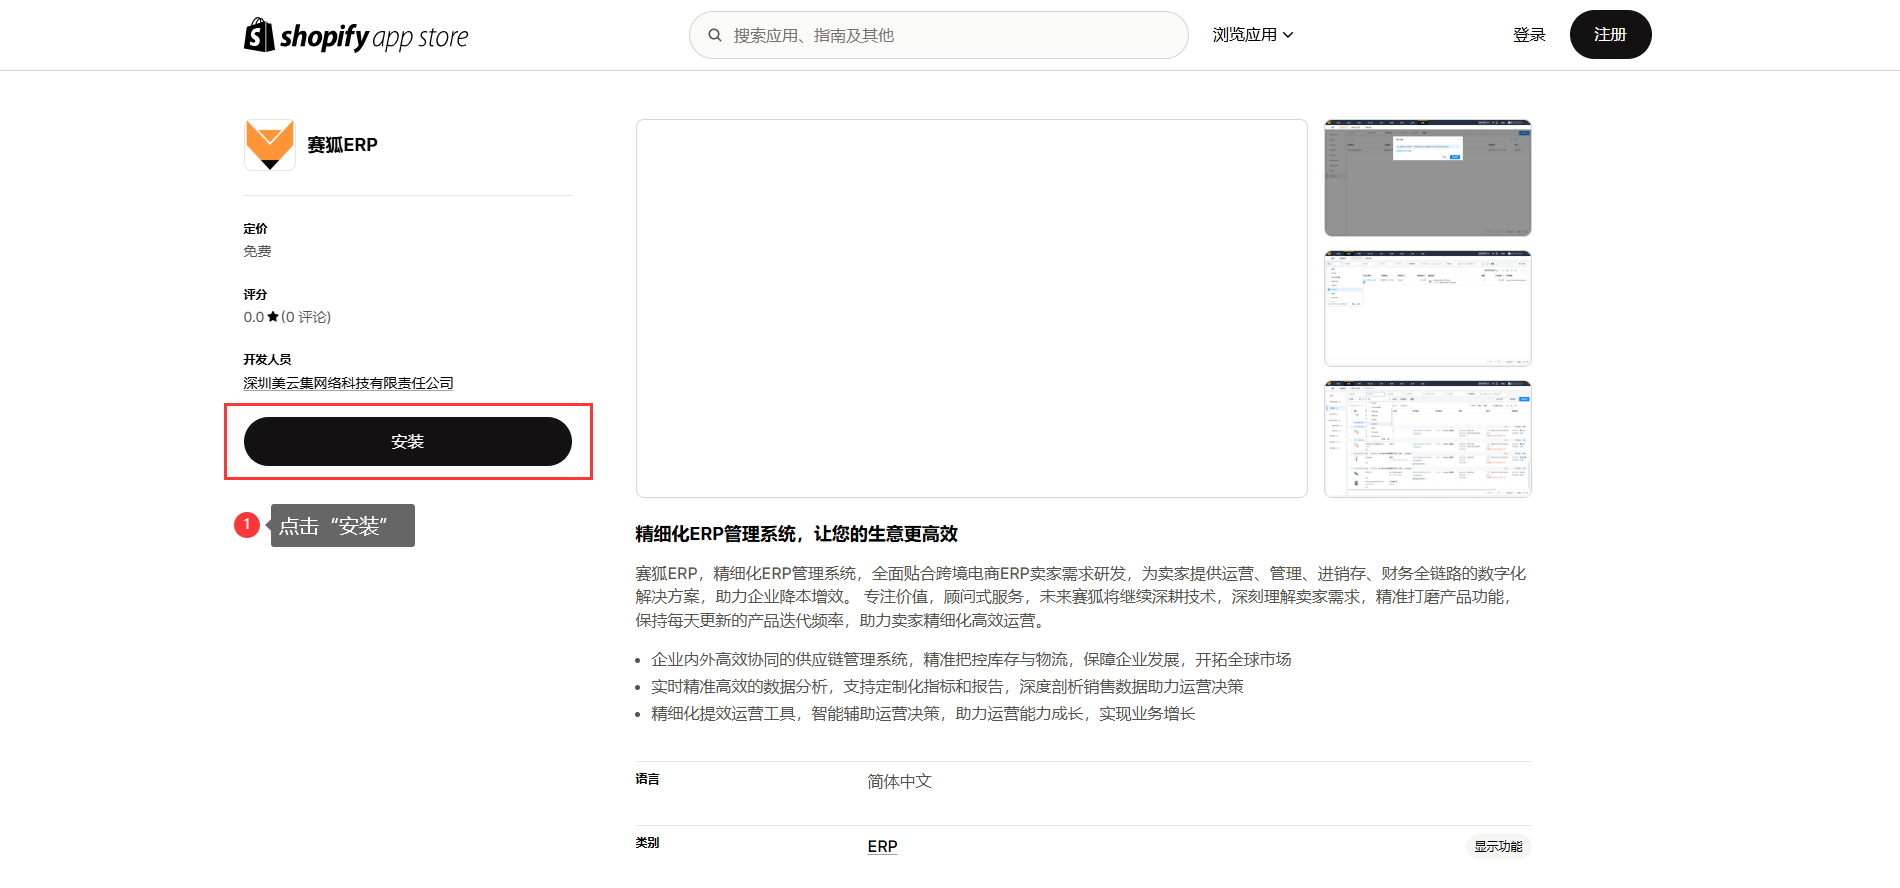
Task: Focus the app search input field
Action: (x=950, y=35)
